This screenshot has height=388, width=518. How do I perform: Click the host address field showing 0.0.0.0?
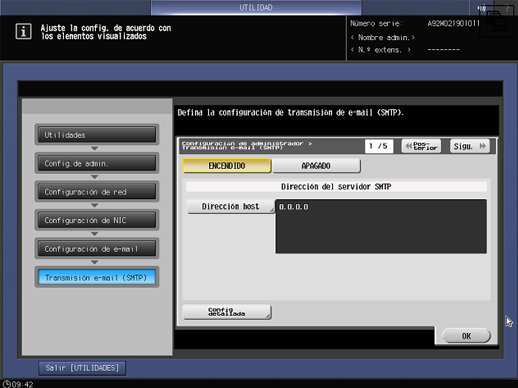coord(381,226)
